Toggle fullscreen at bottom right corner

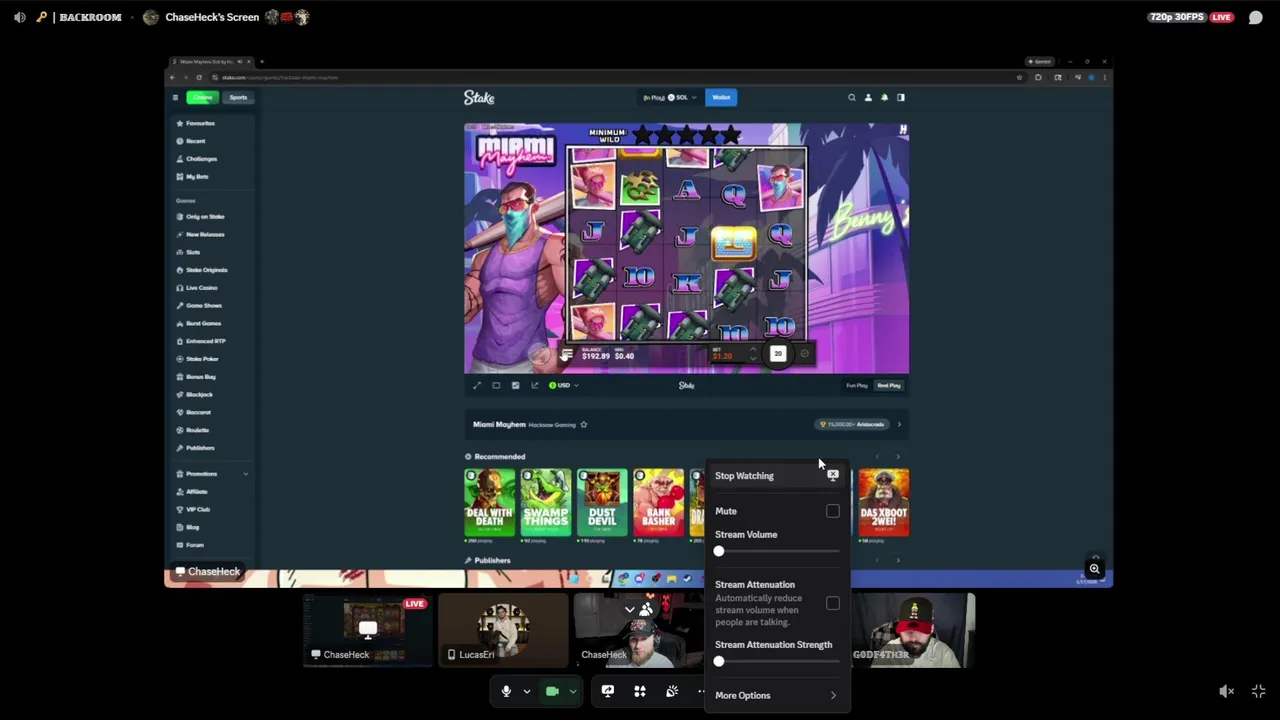[1259, 691]
